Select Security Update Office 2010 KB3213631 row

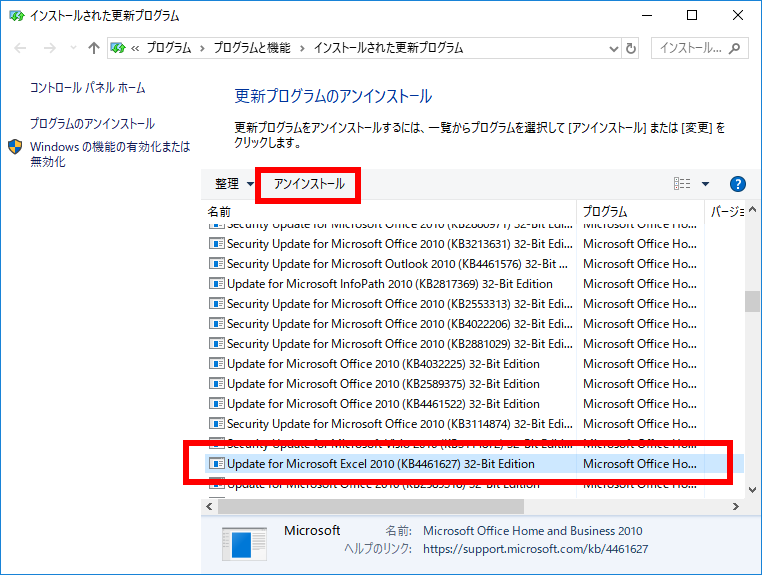point(474,244)
